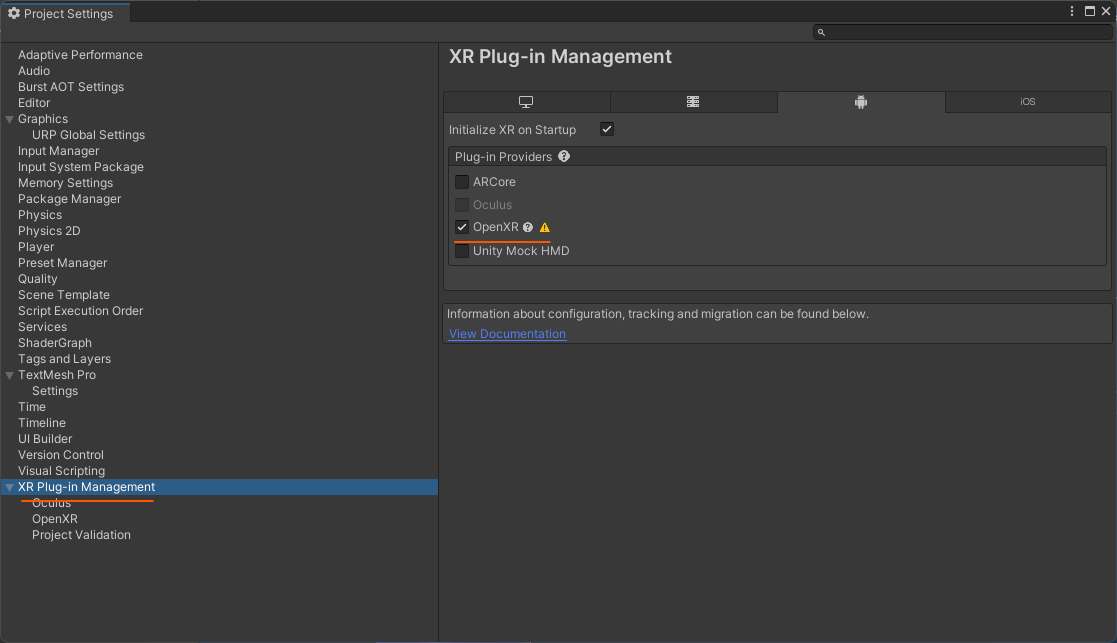Click the Plug-in Providers help icon

564,156
